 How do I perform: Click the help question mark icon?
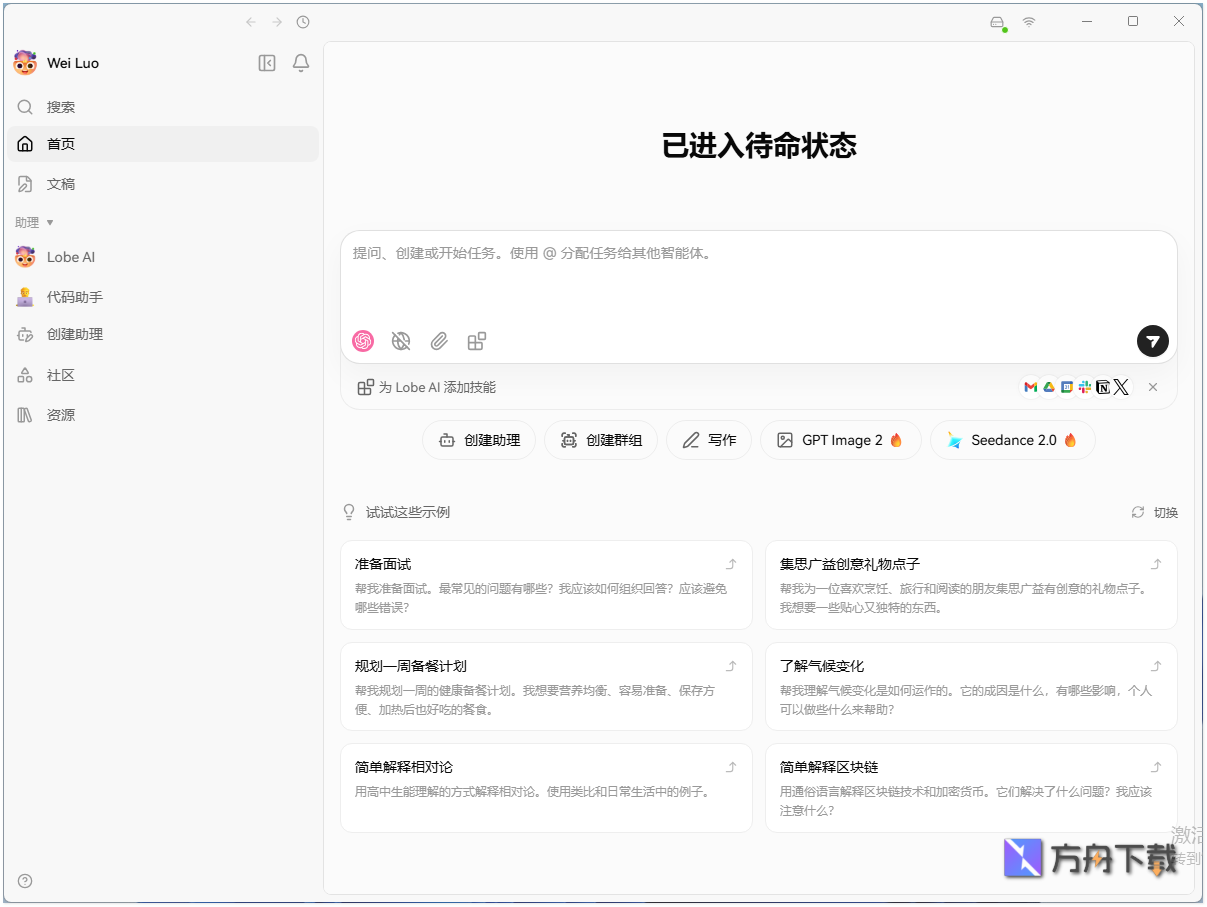[x=24, y=881]
